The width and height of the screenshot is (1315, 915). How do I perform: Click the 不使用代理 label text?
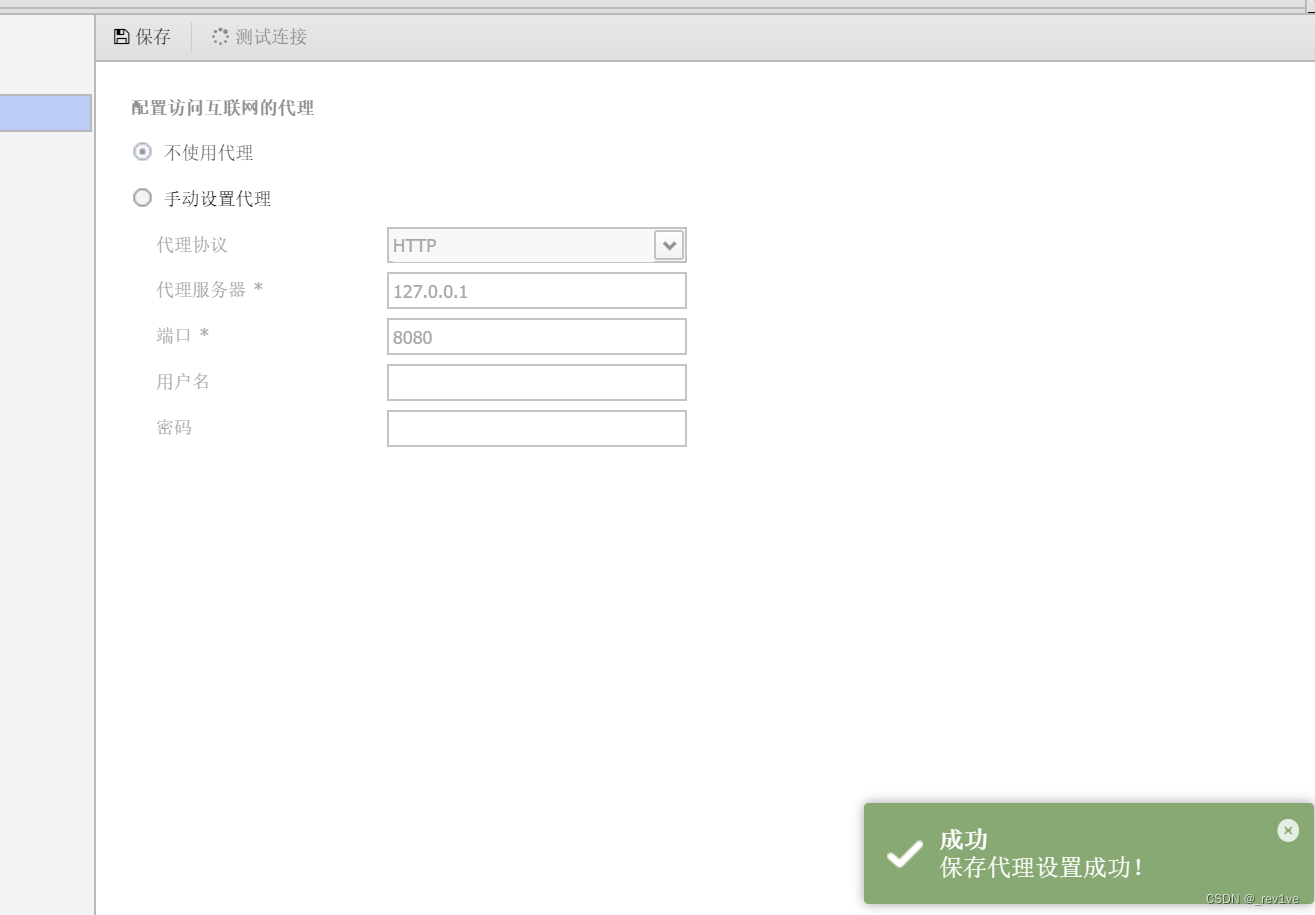click(208, 153)
